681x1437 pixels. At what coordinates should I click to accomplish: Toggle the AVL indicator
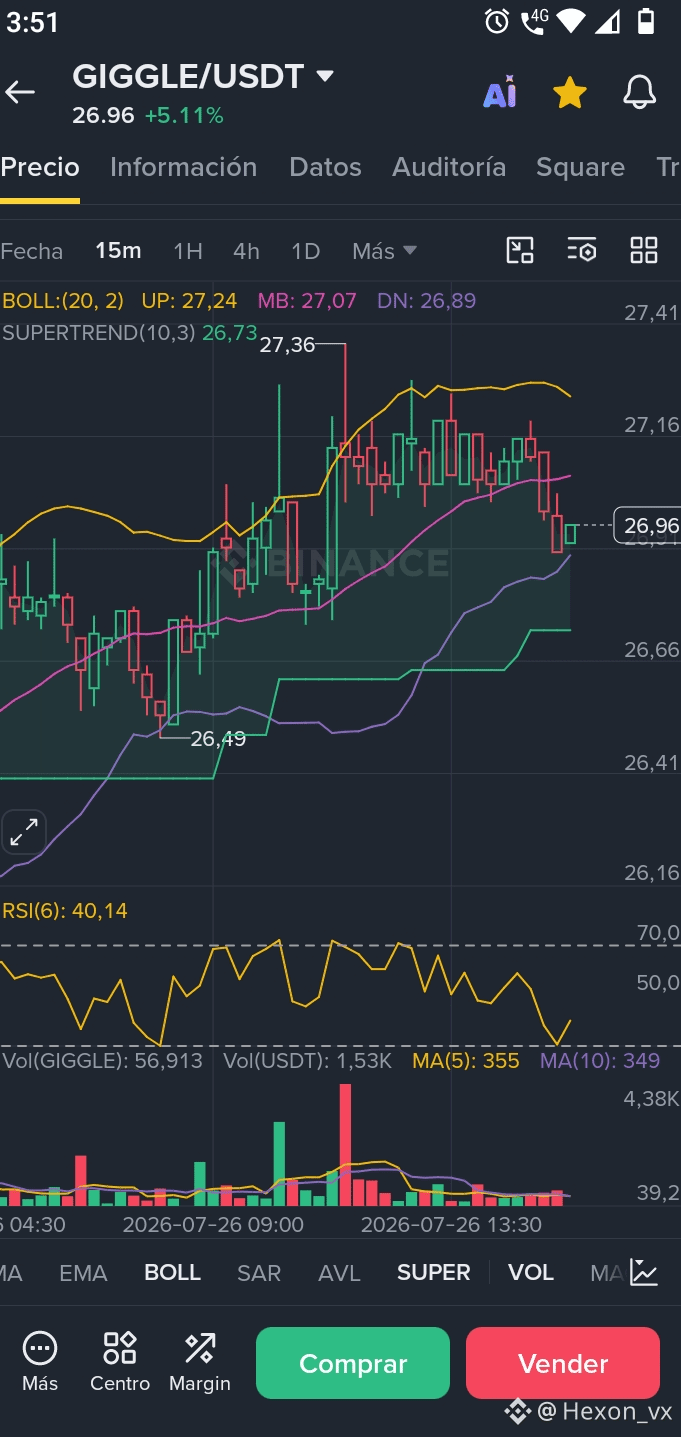(x=339, y=1273)
